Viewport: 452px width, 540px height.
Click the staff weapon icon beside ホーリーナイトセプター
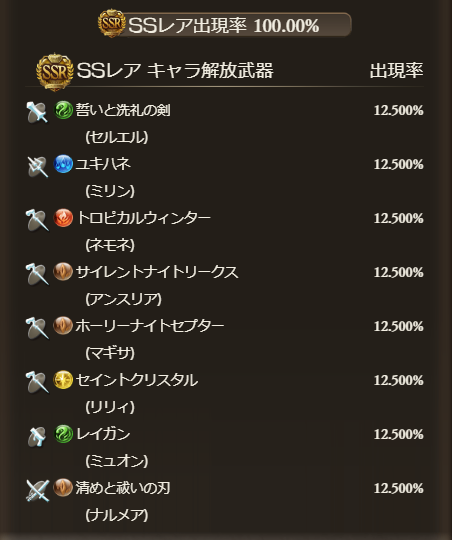coord(37,328)
